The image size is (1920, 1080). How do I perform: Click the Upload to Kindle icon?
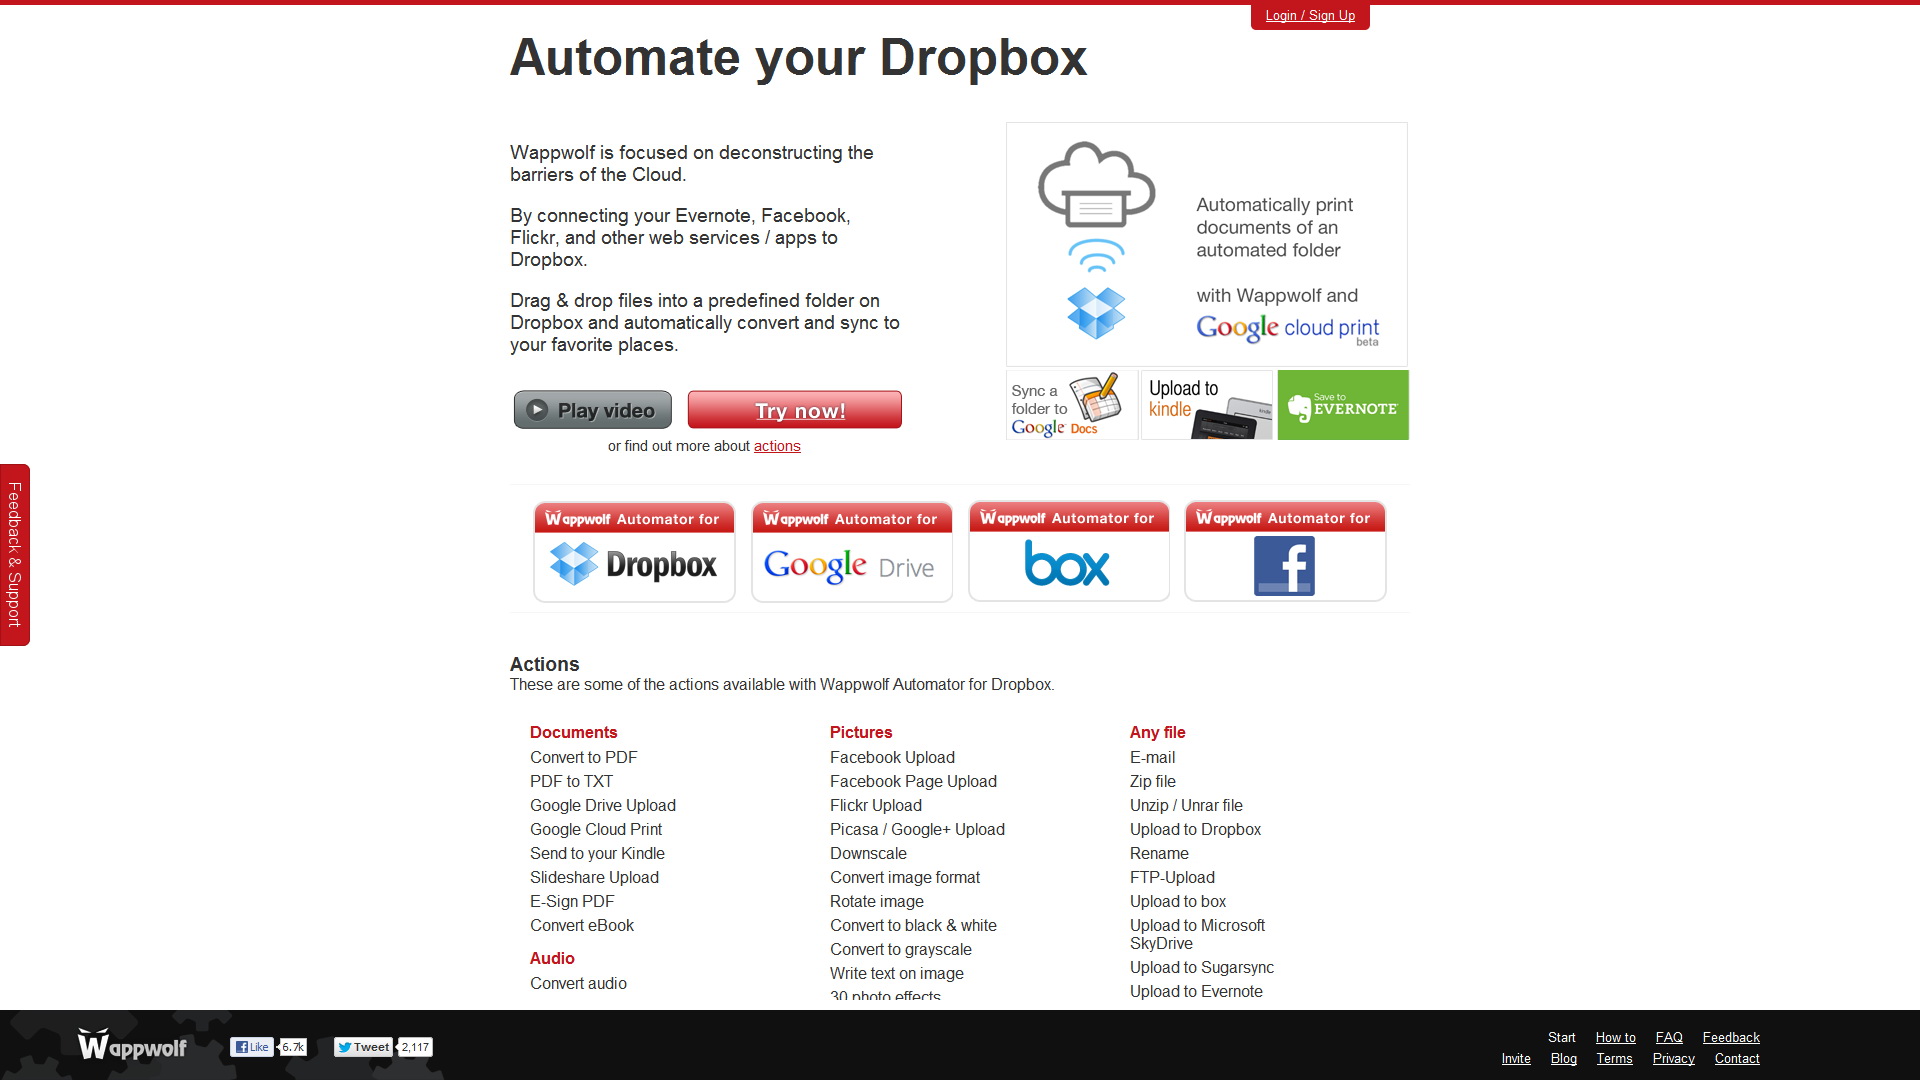tap(1203, 405)
